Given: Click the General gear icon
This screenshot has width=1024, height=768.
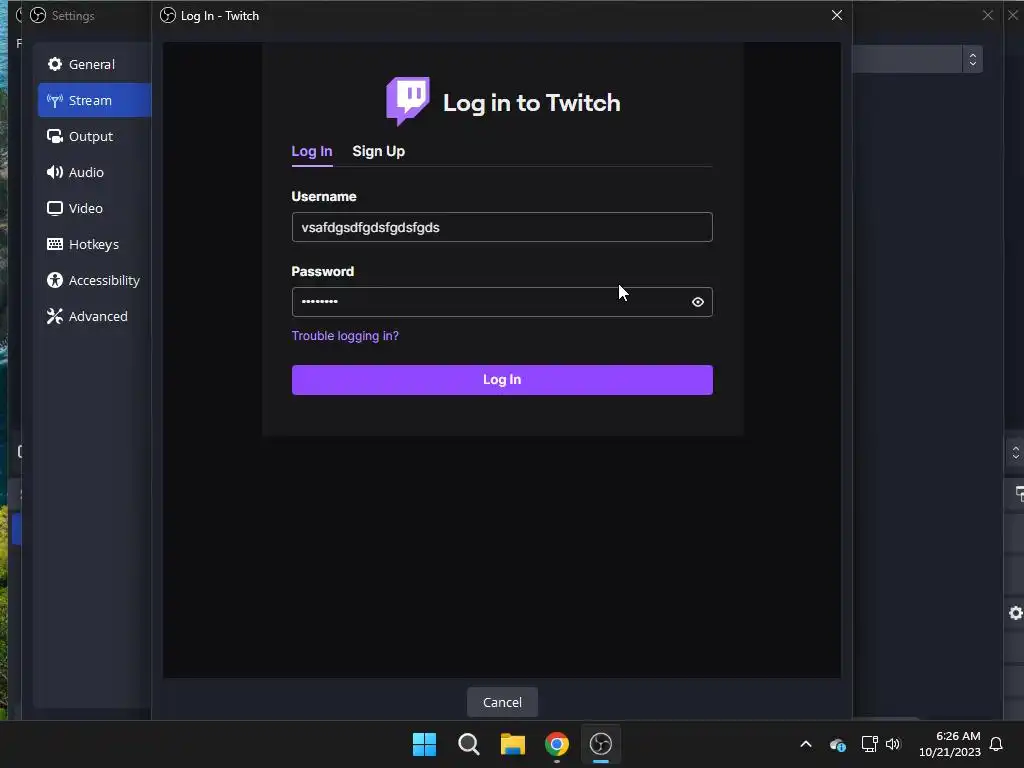Looking at the screenshot, I should tap(55, 64).
